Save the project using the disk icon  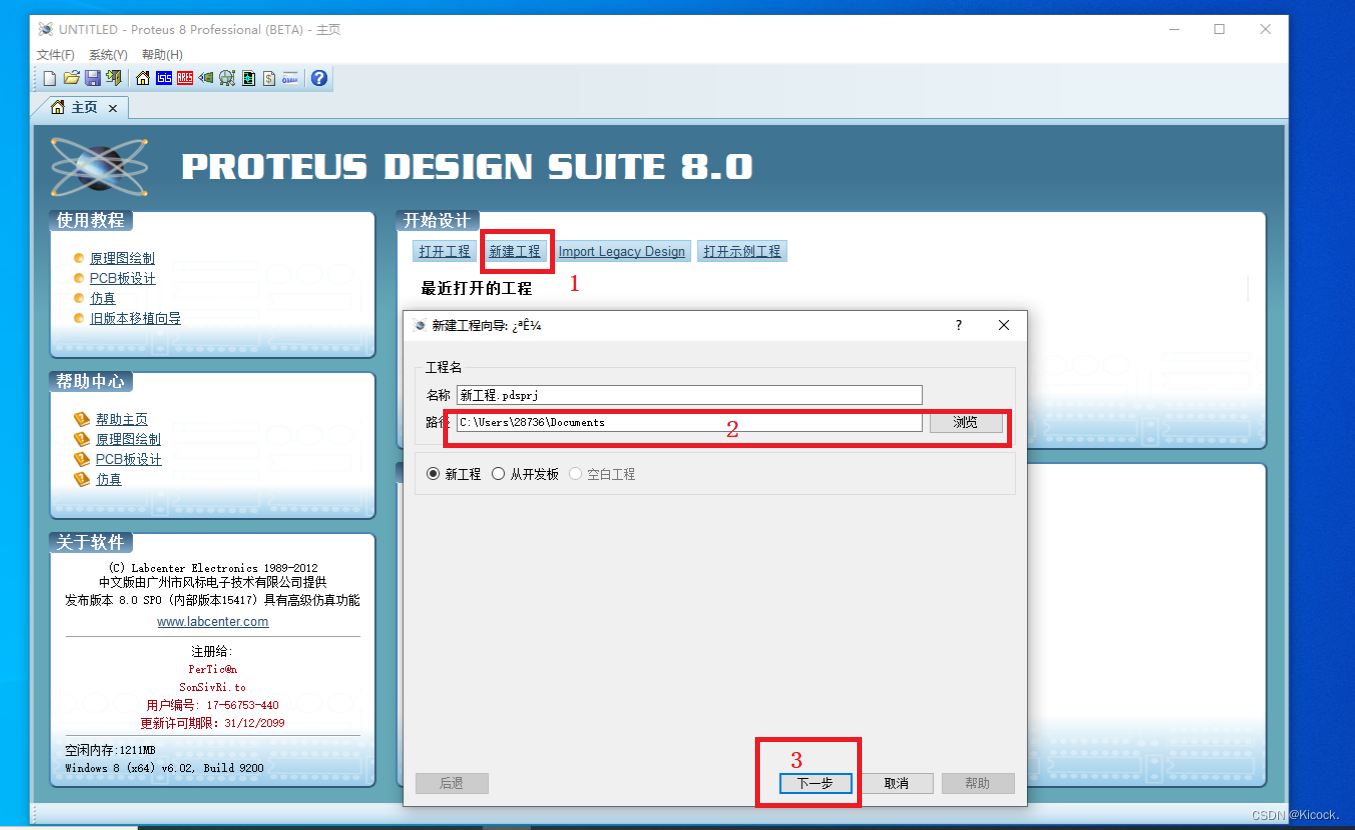[x=94, y=78]
